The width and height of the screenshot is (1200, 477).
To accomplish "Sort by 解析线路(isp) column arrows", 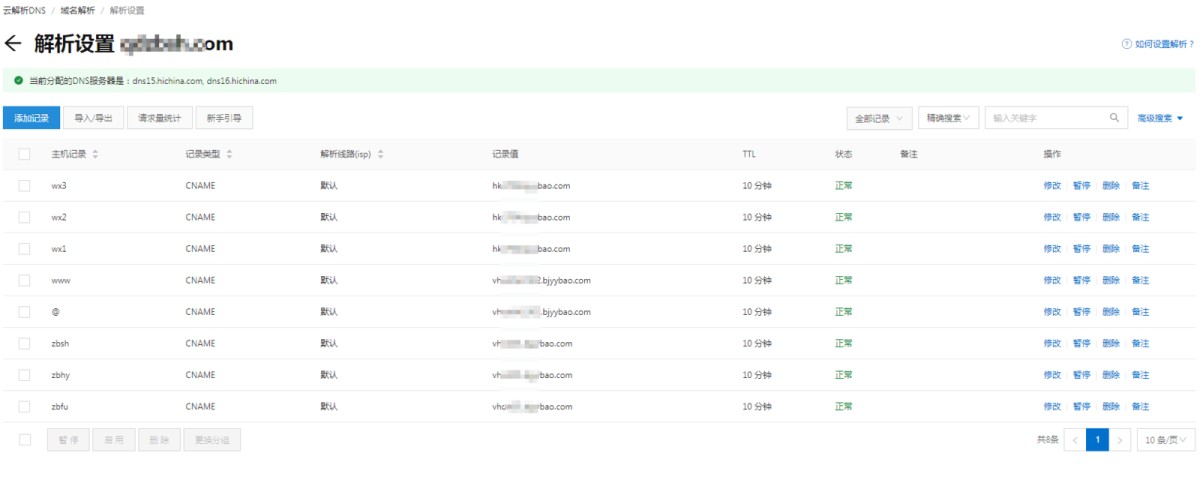I will coord(380,154).
